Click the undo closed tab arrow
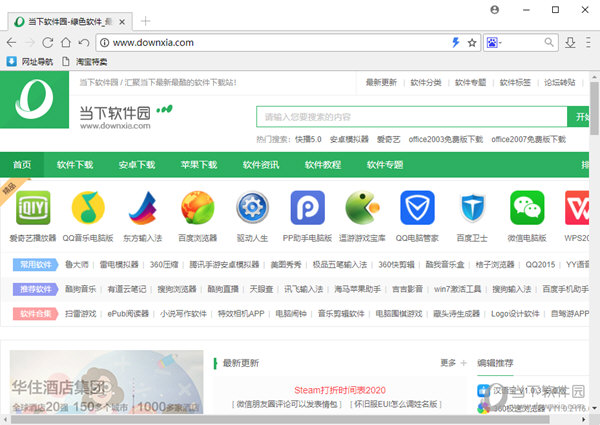Viewport: 600px width, 425px height. [83, 42]
